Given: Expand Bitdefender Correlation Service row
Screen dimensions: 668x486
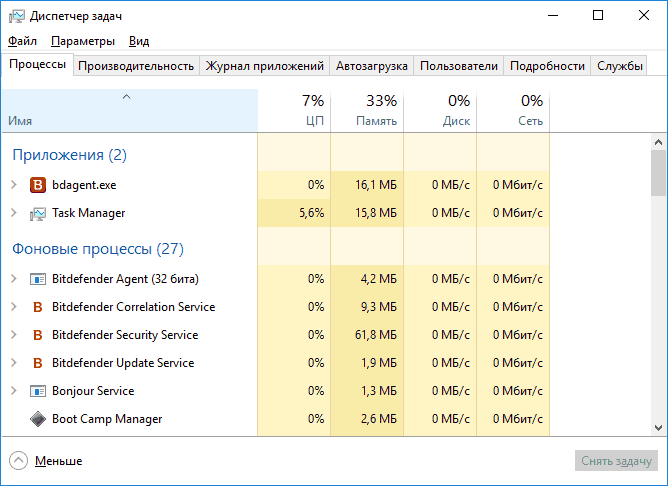Looking at the screenshot, I should [14, 307].
